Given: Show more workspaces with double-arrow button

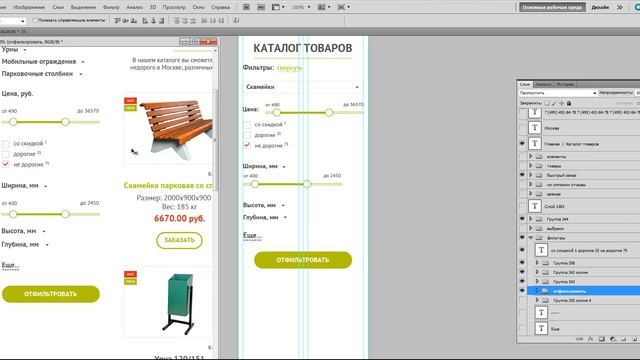Looking at the screenshot, I should point(620,7).
